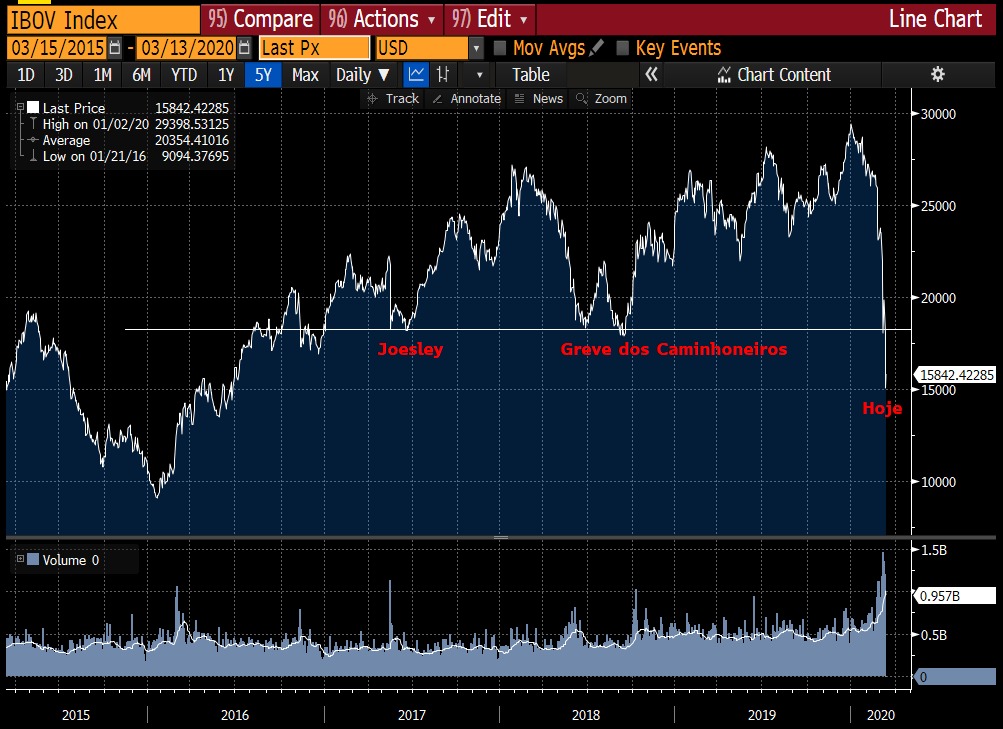Open the USD currency dropdown

[476, 48]
